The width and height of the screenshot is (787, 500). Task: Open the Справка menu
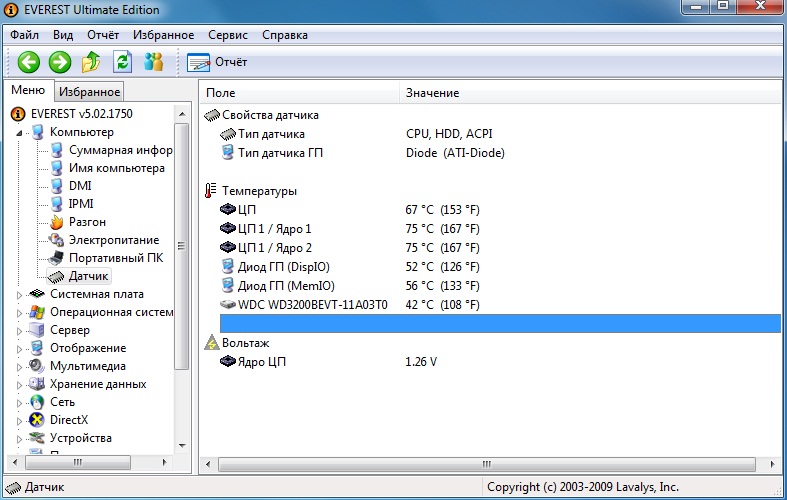tap(285, 35)
